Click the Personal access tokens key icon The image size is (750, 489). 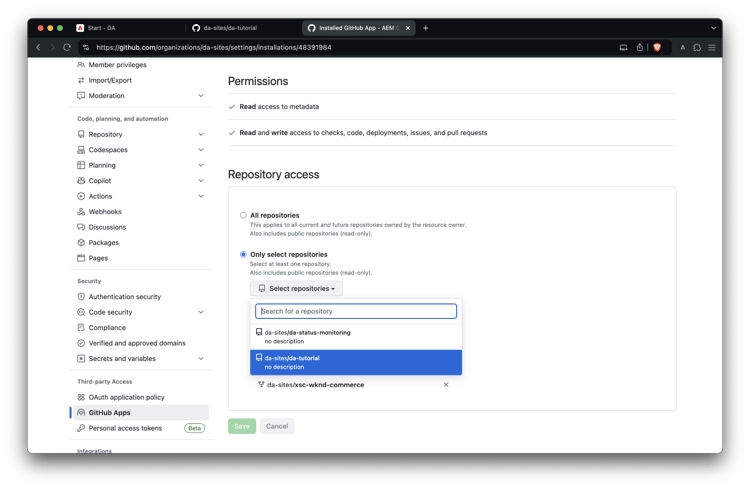(81, 428)
